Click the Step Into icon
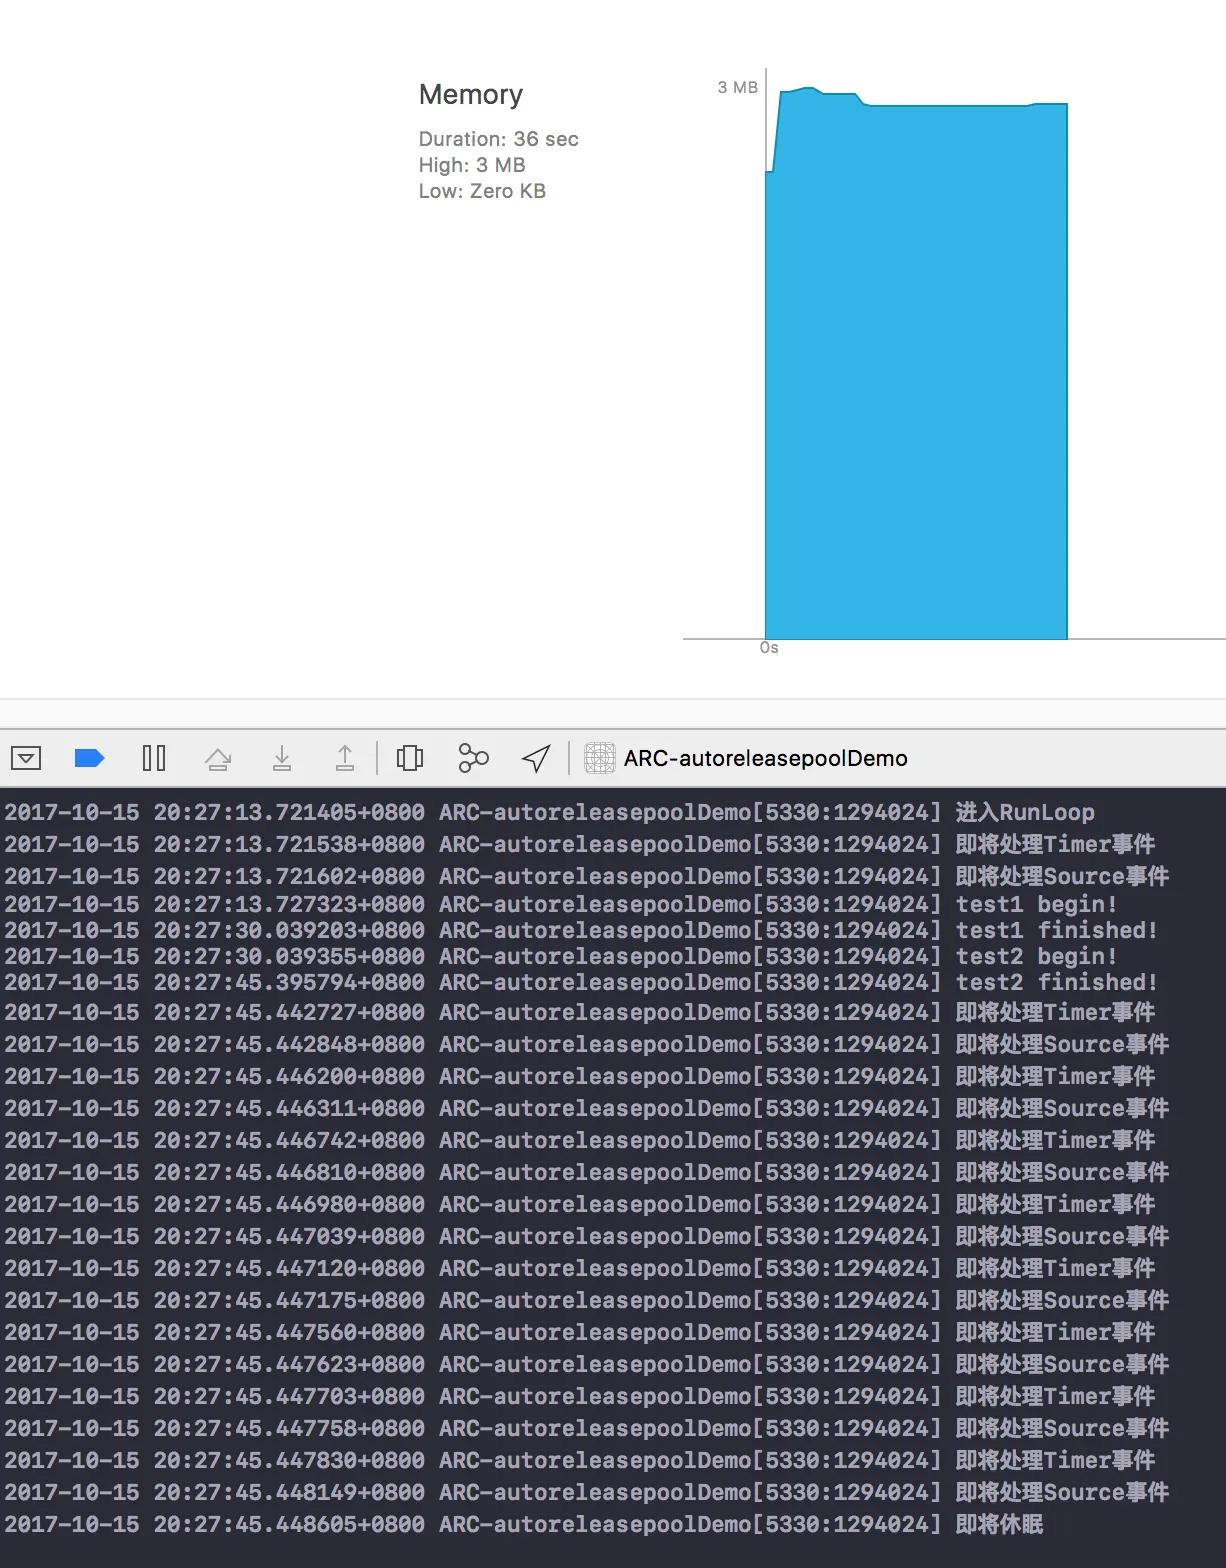 (x=282, y=758)
